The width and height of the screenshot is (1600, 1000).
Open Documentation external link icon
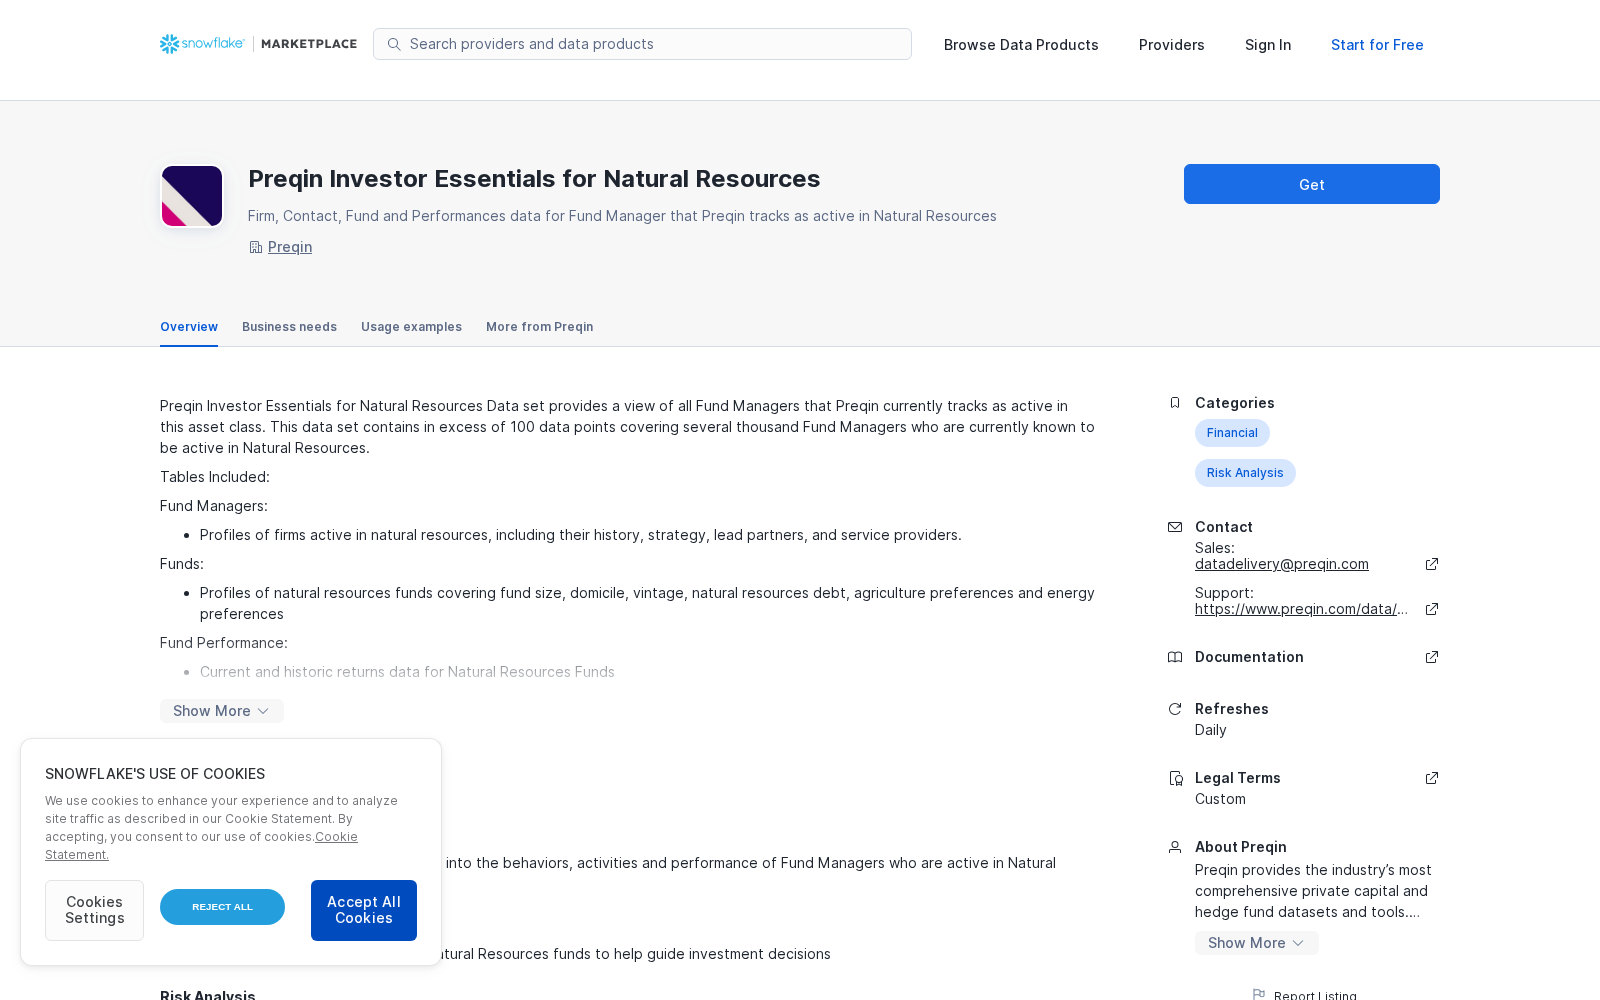pyautogui.click(x=1432, y=657)
